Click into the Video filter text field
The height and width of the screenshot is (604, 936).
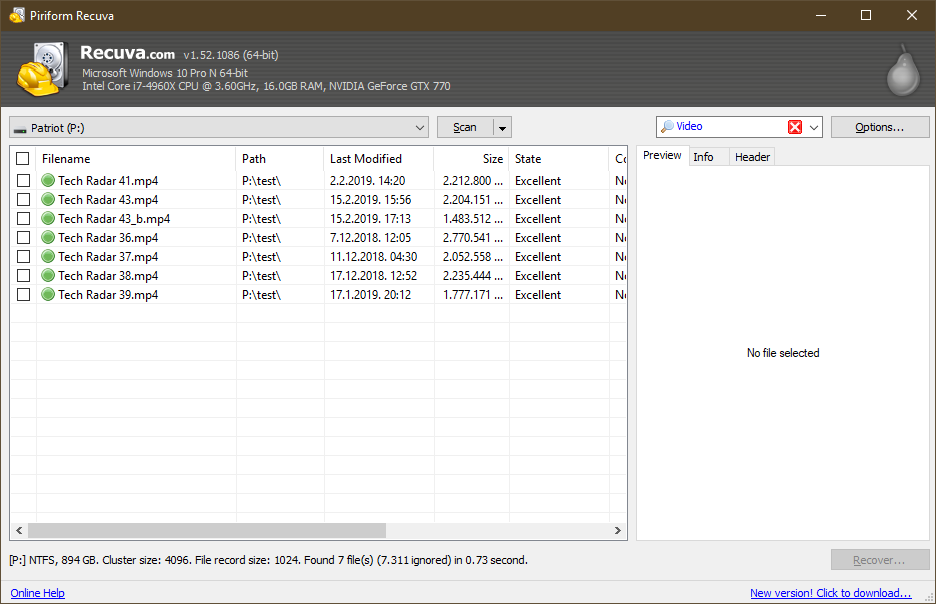729,127
